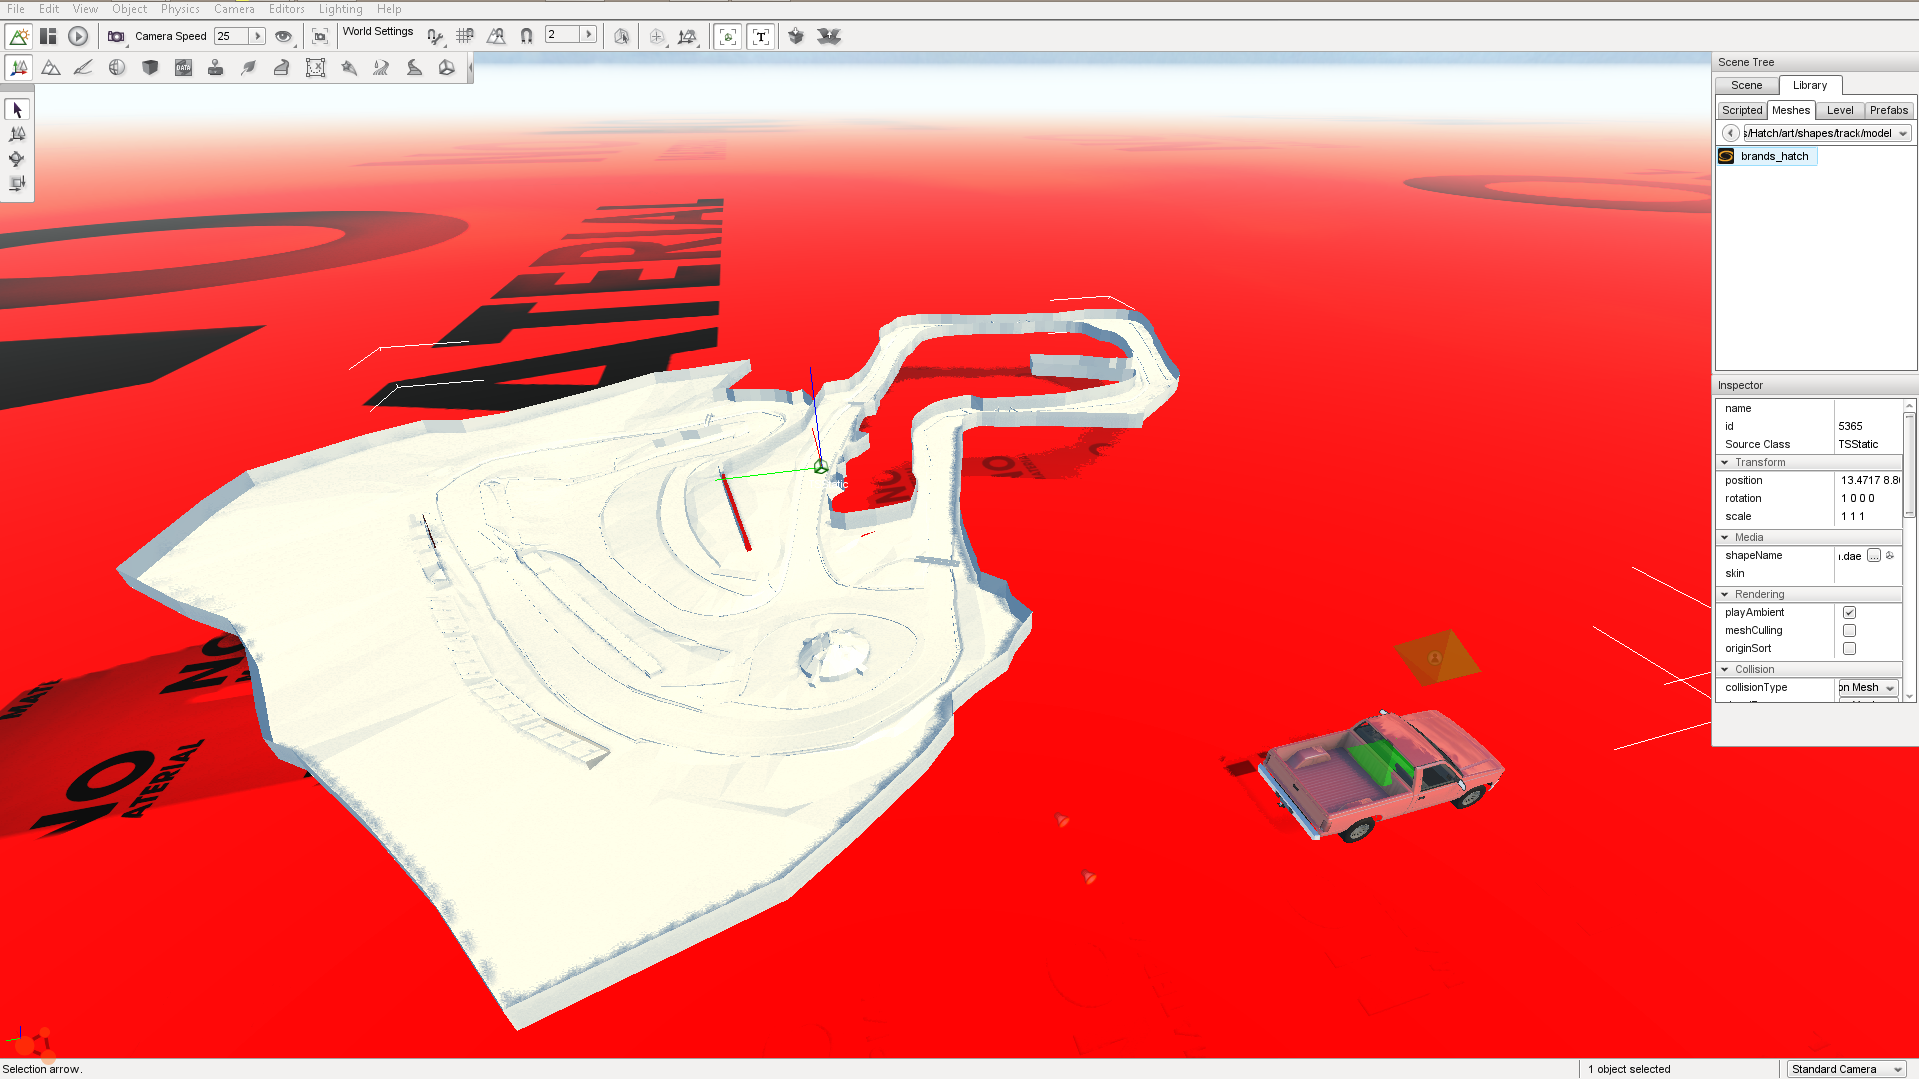Viewport: 1919px width, 1079px height.
Task: Open the Object menu
Action: [x=130, y=9]
